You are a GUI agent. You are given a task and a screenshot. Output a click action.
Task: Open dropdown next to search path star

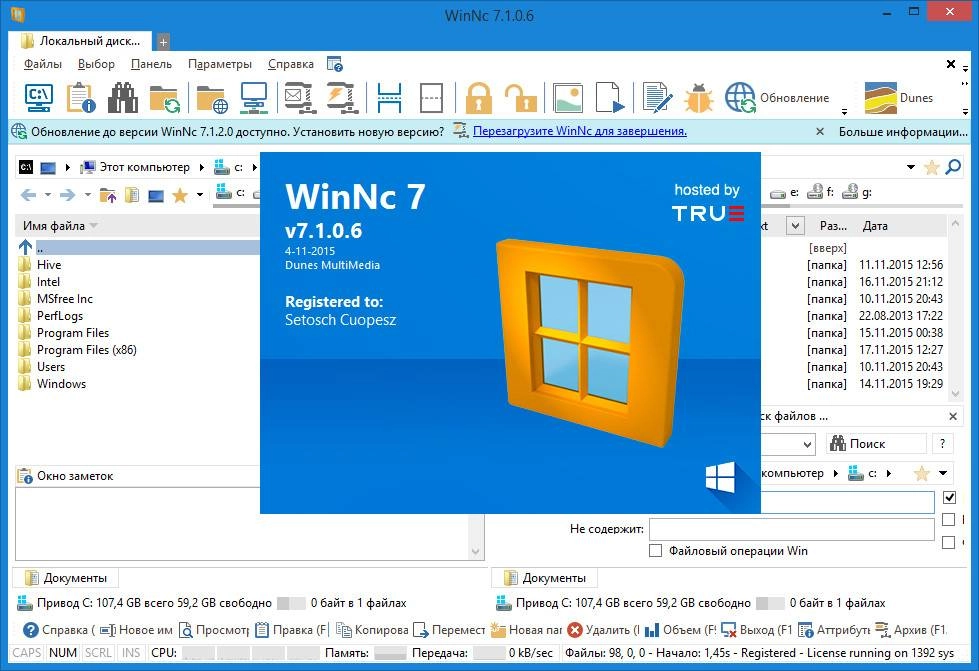click(x=943, y=473)
